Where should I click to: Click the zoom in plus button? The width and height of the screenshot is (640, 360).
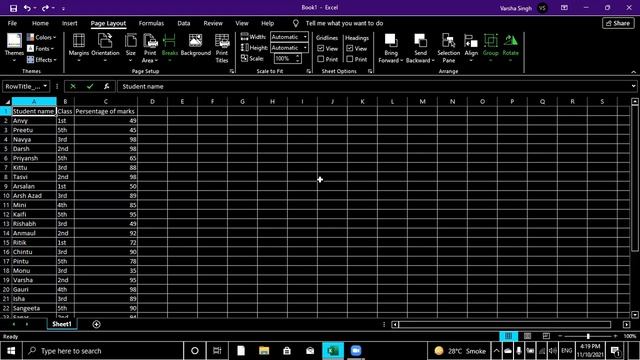click(616, 336)
